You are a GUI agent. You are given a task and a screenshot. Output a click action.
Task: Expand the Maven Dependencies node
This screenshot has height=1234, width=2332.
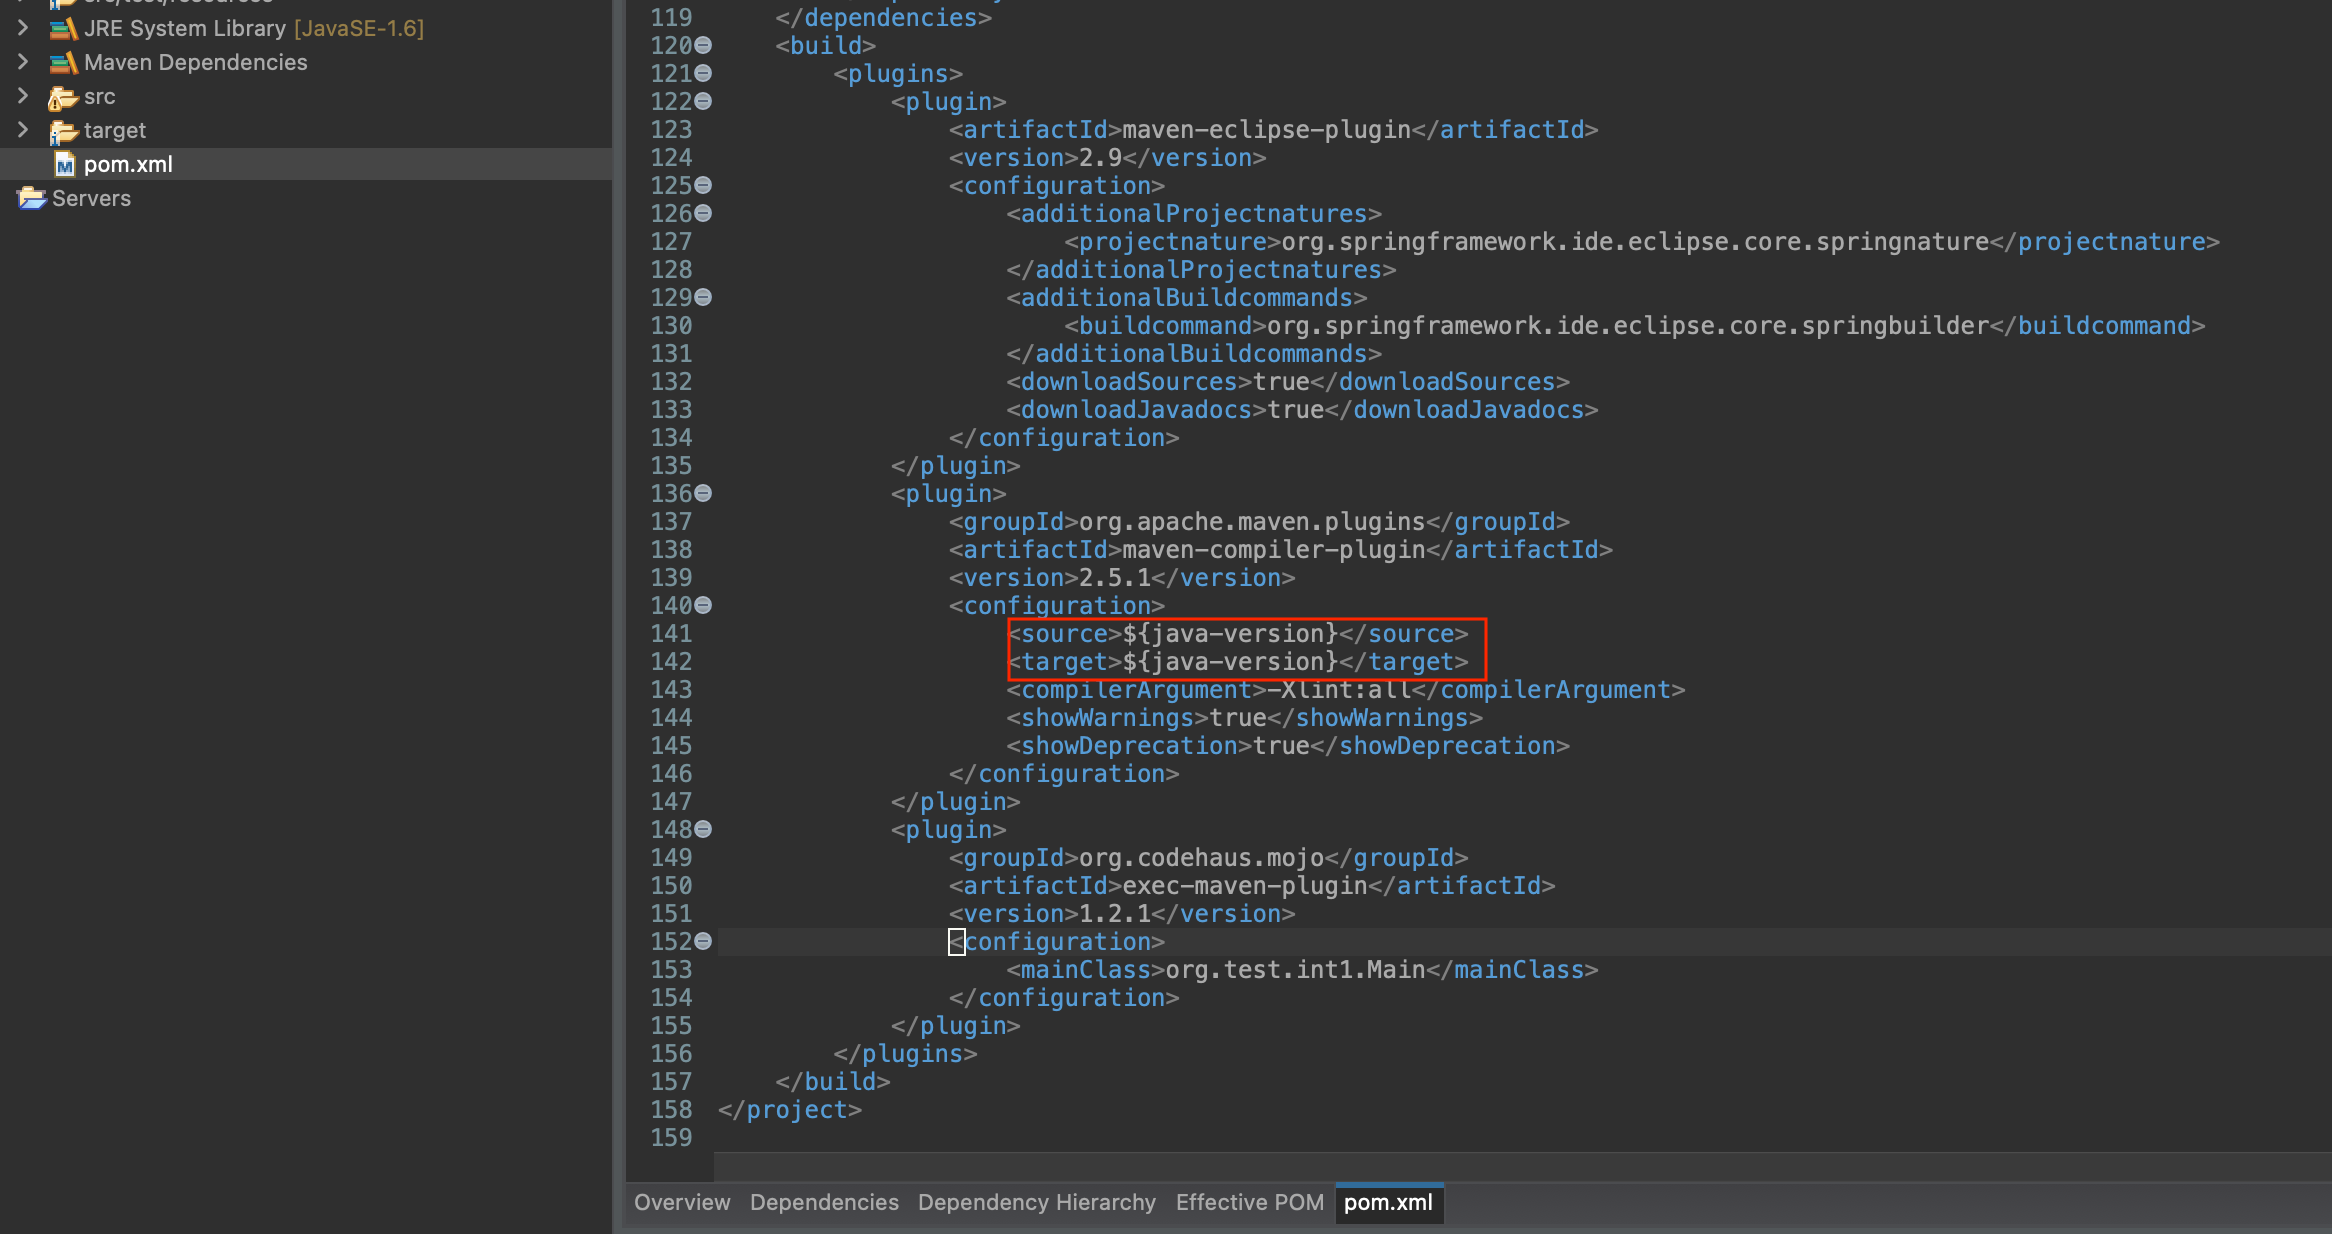pyautogui.click(x=23, y=62)
